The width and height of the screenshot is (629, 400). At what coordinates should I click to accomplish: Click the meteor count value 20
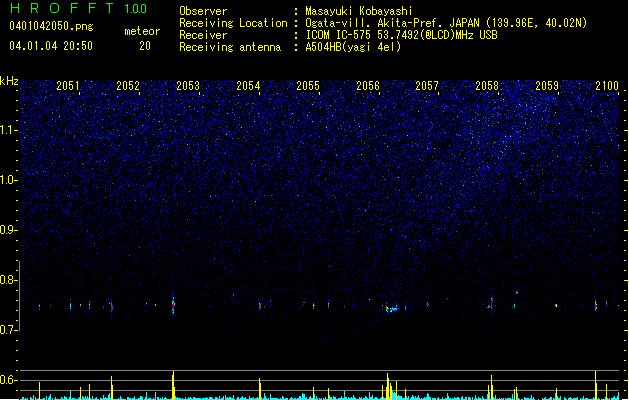pyautogui.click(x=145, y=46)
